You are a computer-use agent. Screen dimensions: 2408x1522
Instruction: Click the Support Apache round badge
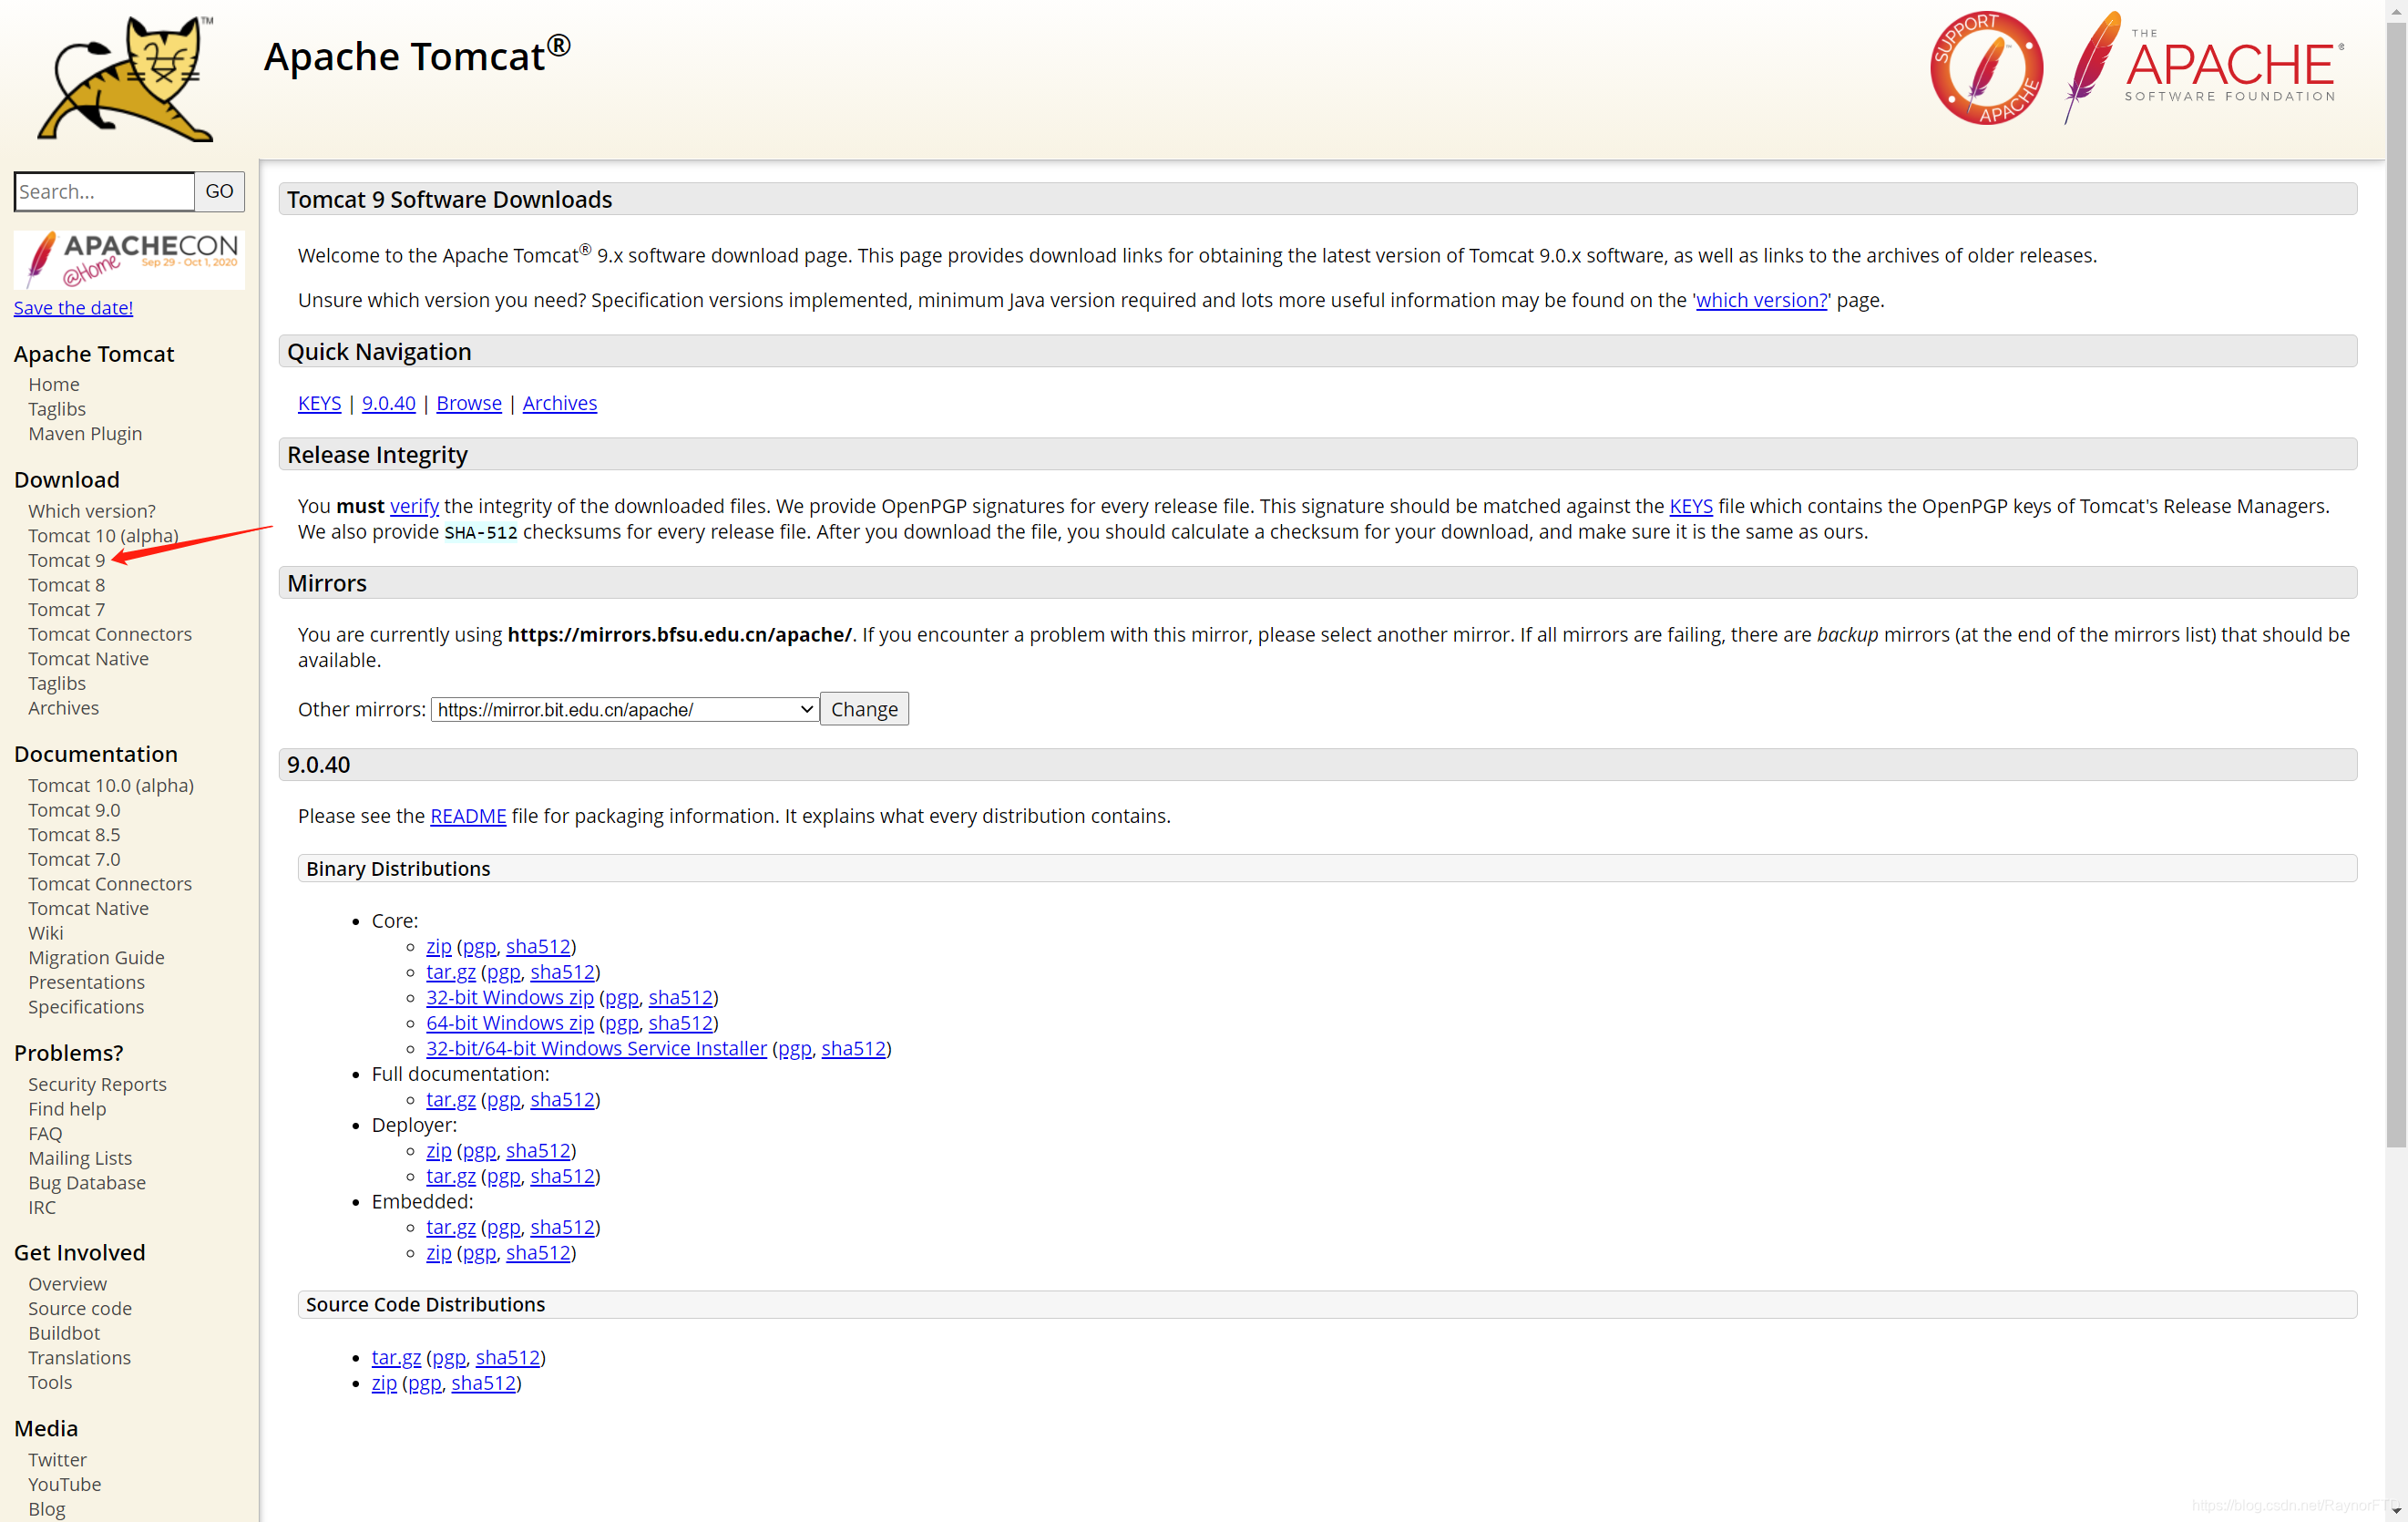tap(1985, 68)
